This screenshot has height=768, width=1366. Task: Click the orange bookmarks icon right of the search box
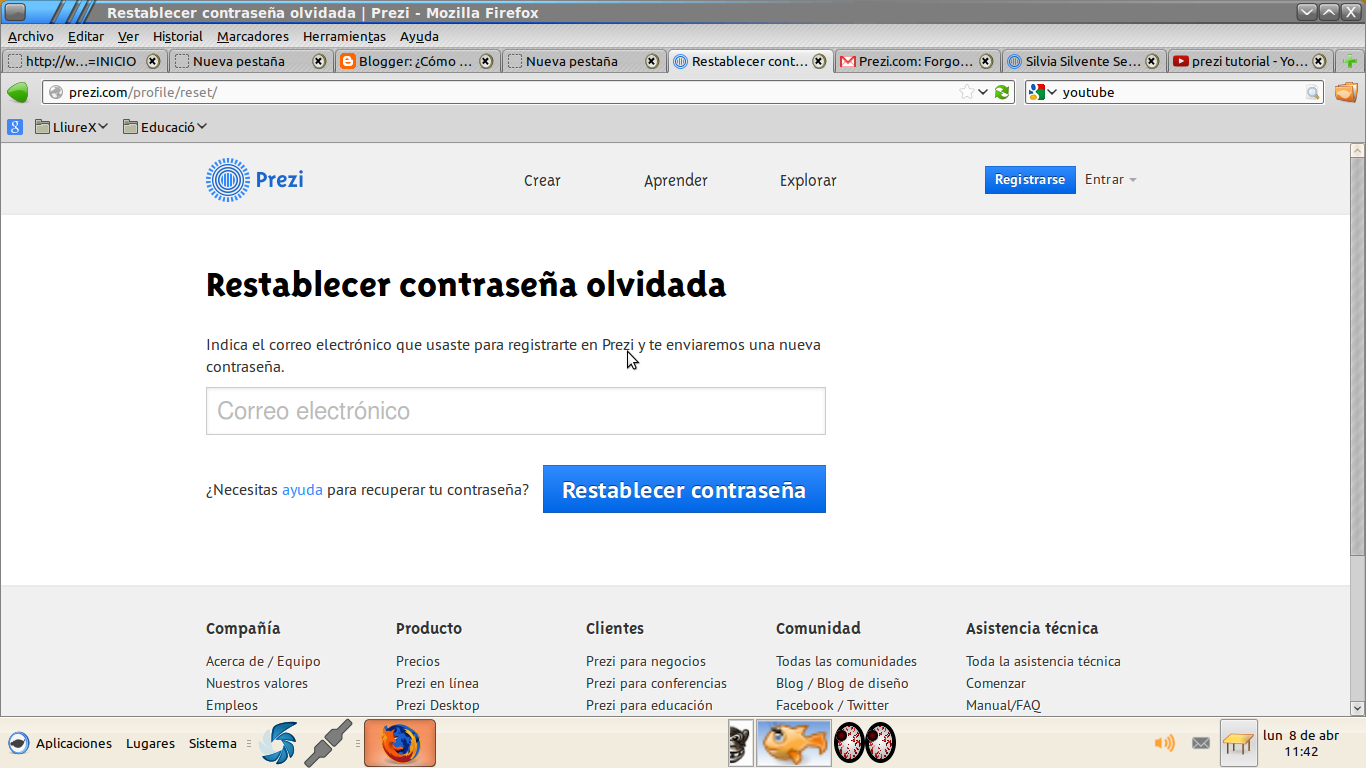click(1346, 92)
